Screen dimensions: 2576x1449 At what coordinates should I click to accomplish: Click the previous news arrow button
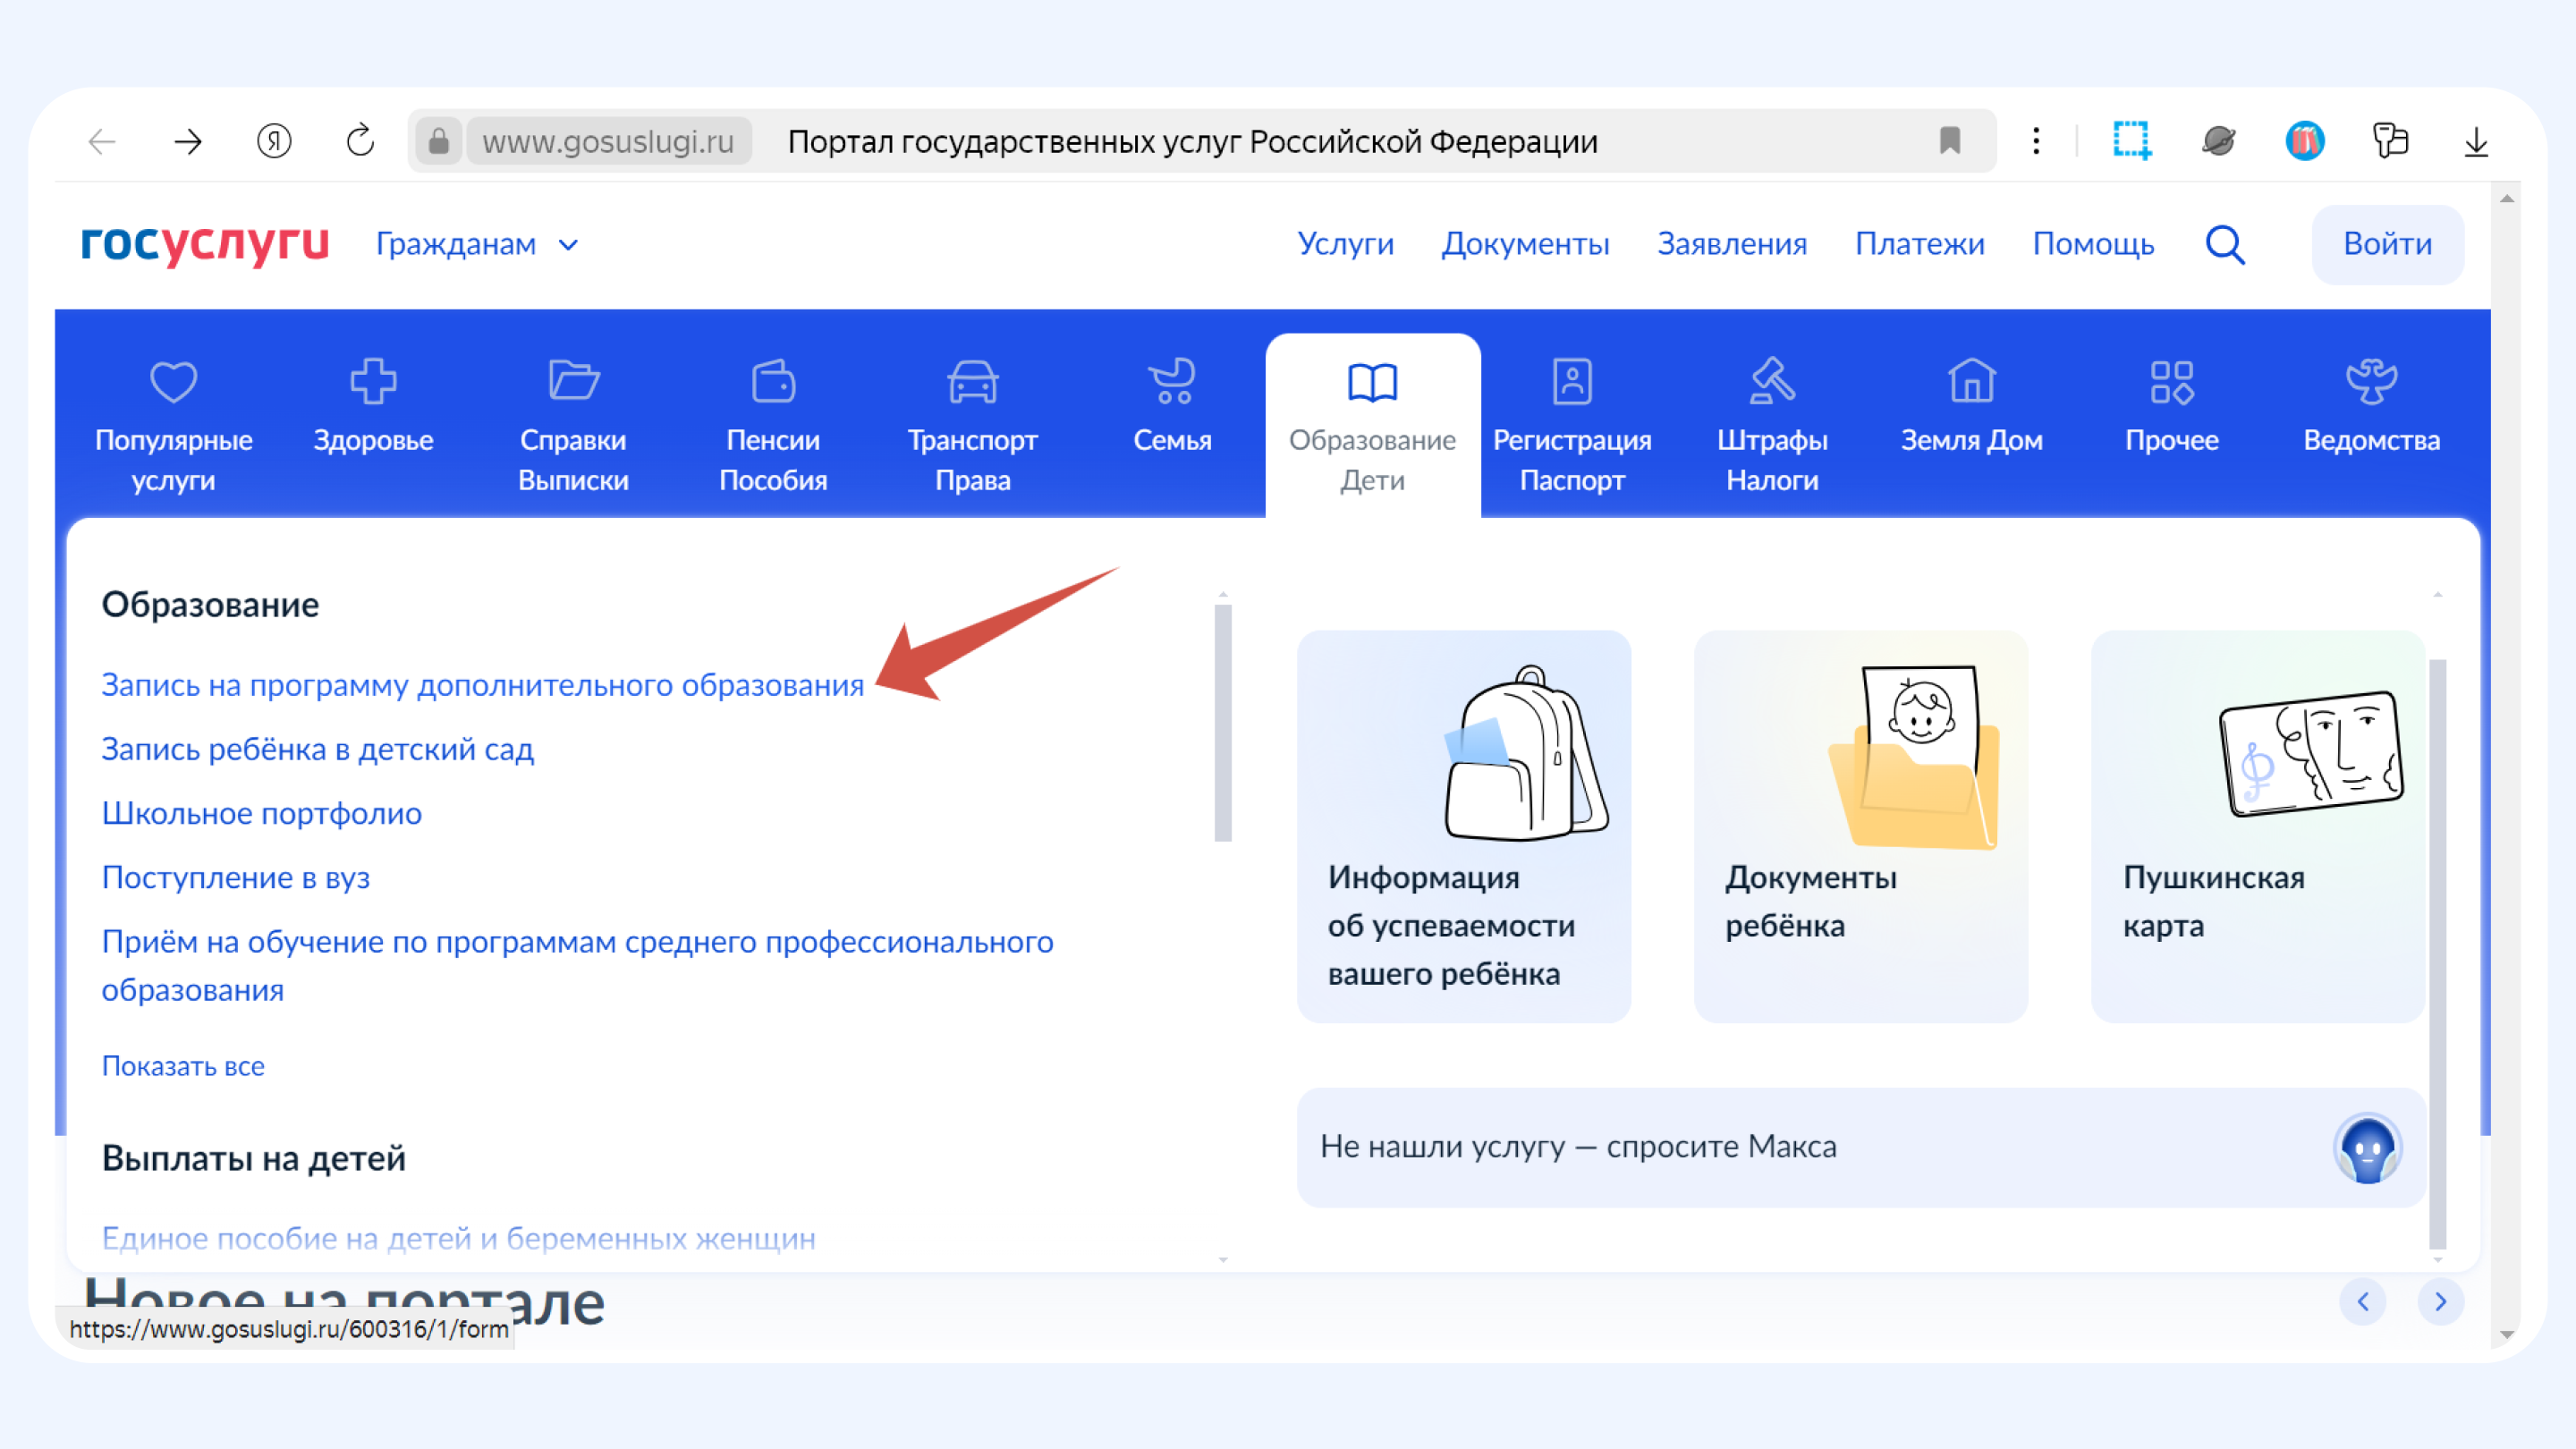pyautogui.click(x=2363, y=1302)
